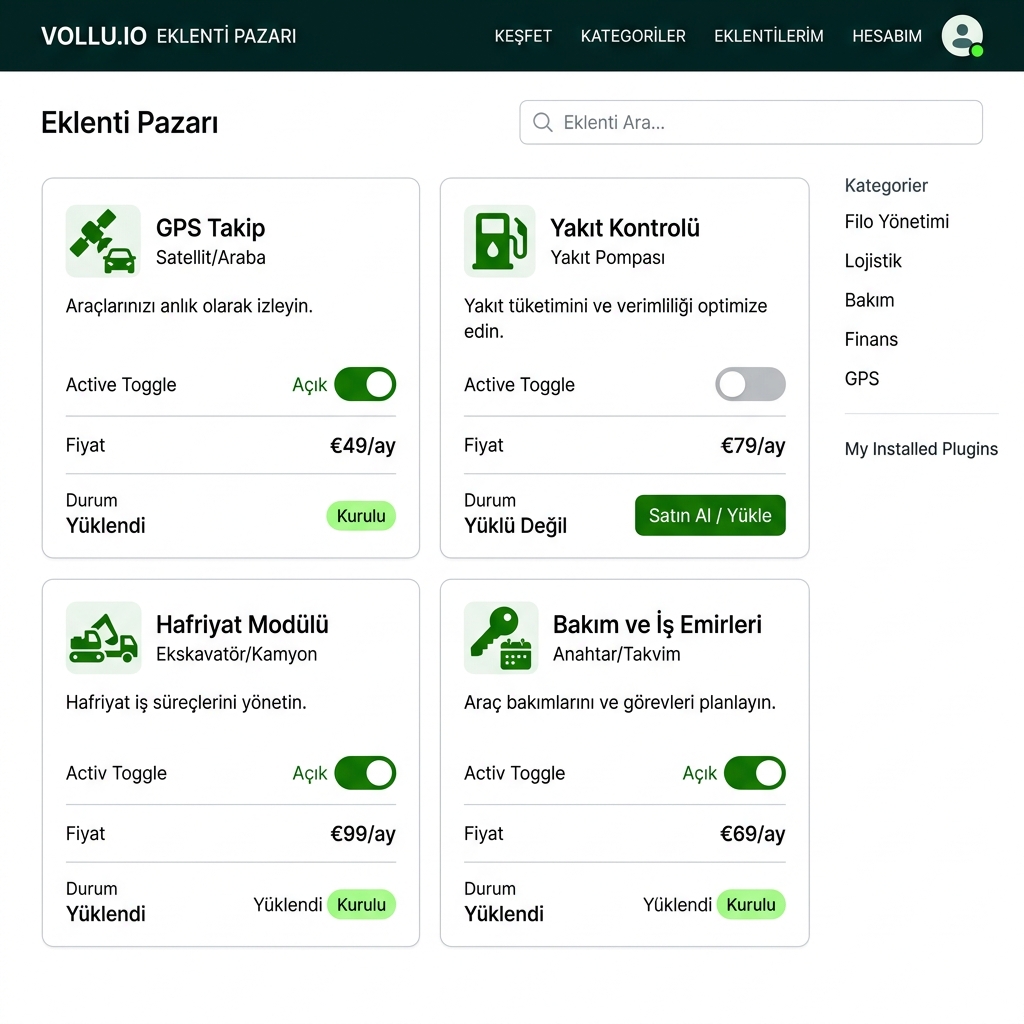The image size is (1024, 1024).
Task: Select the Filo Yönetimi category
Action: point(897,221)
